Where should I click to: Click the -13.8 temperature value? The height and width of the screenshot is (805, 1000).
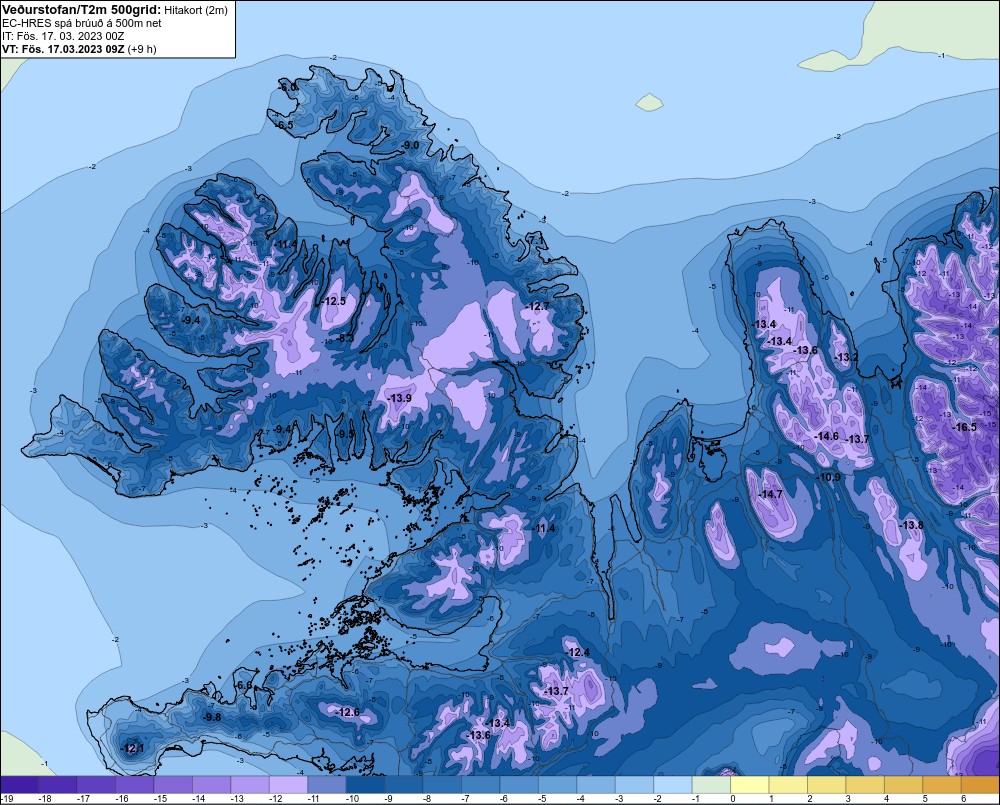911,525
